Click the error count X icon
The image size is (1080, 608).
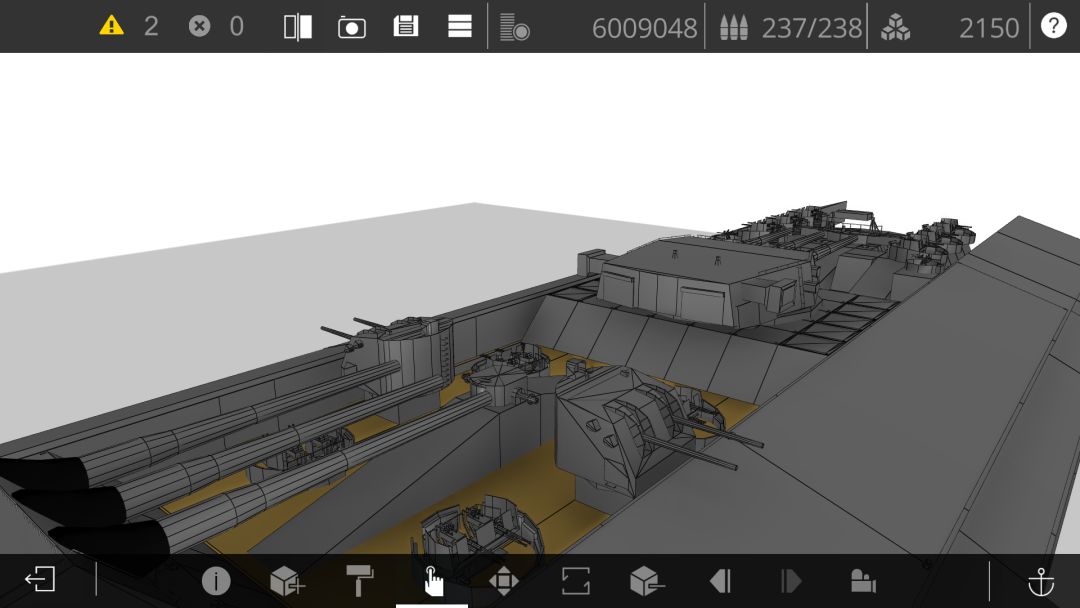click(199, 26)
